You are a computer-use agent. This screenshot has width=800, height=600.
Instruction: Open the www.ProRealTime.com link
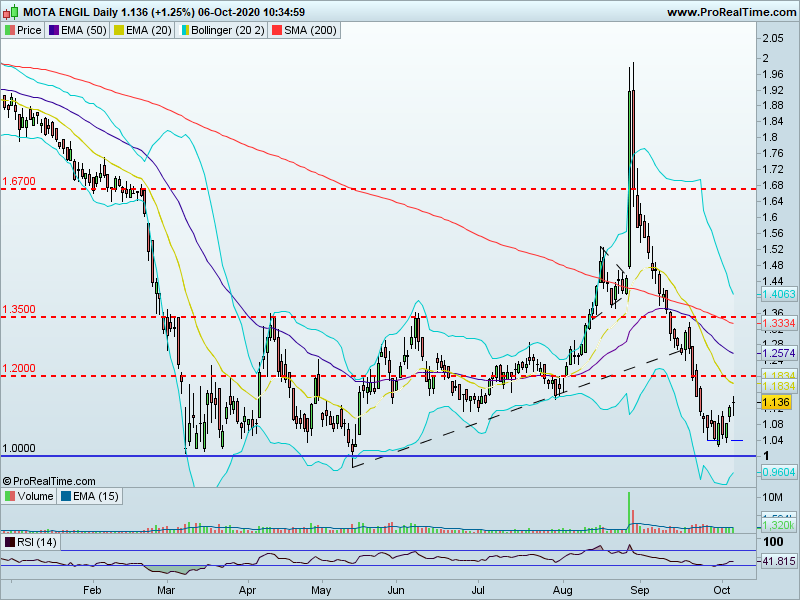coord(731,12)
